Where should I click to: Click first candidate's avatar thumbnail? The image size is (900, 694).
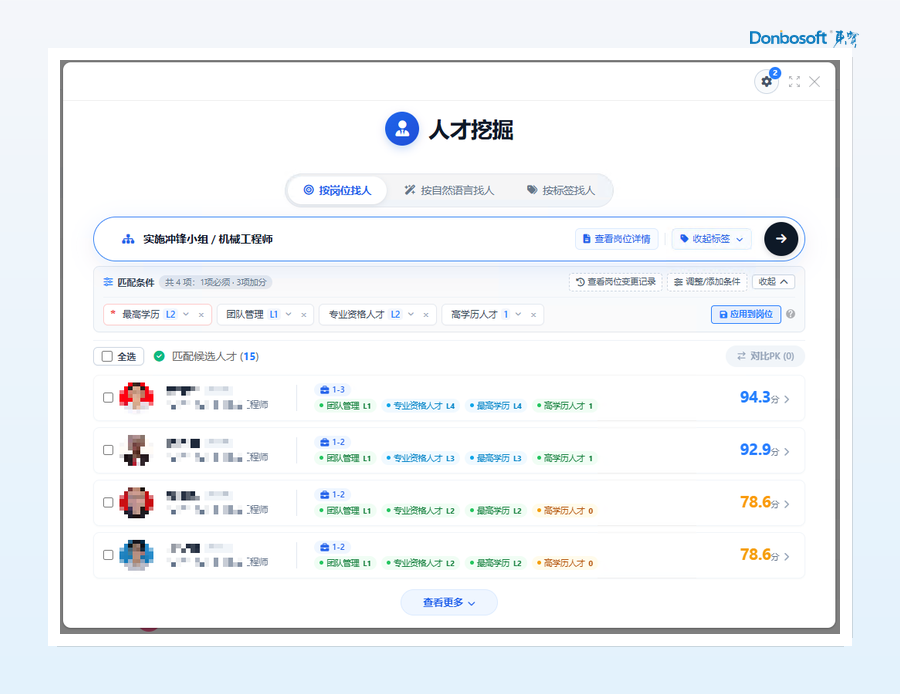click(137, 397)
